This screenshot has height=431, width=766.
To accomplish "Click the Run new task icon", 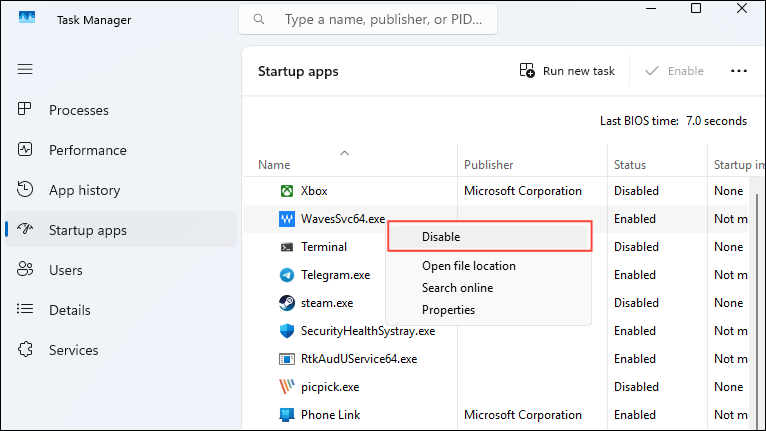I will 527,70.
